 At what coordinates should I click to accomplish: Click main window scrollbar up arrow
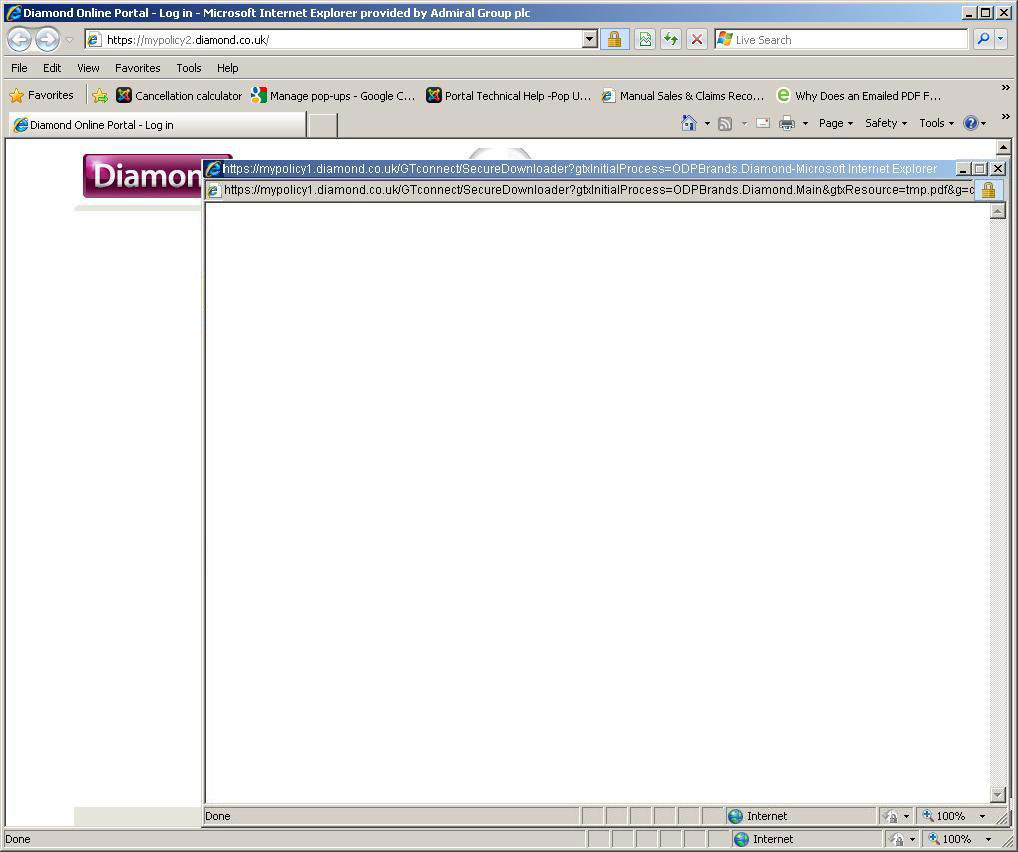pos(1003,147)
